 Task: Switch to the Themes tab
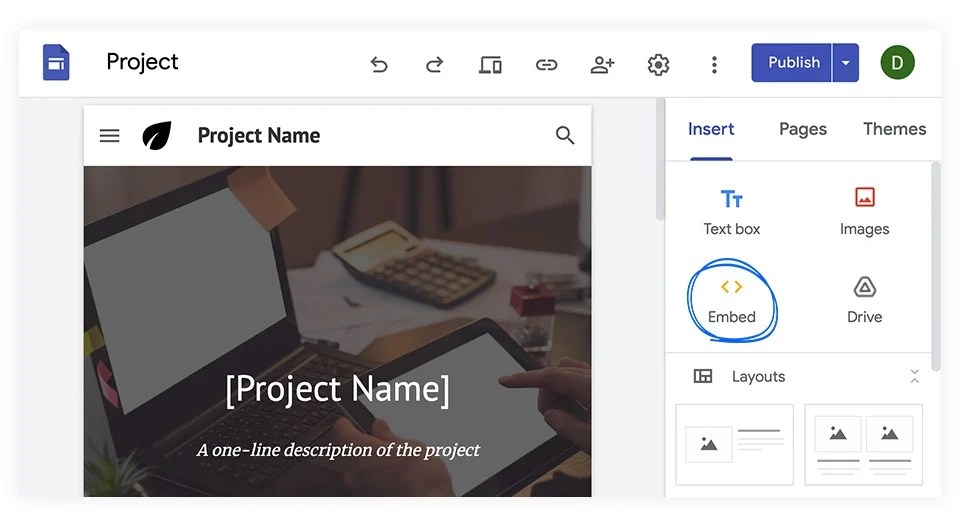click(x=894, y=129)
